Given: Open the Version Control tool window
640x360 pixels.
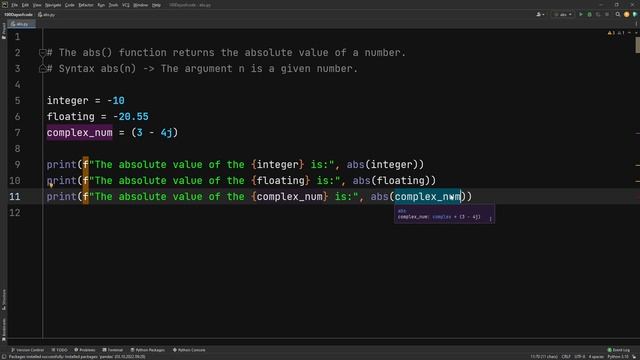Looking at the screenshot, I should [27, 350].
